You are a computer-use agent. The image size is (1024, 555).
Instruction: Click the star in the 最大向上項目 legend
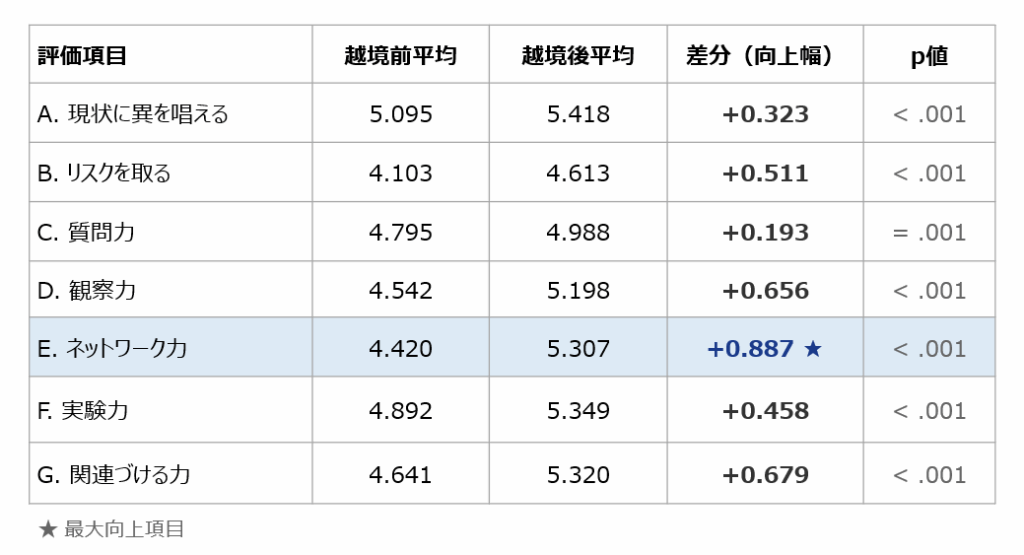(x=47, y=529)
